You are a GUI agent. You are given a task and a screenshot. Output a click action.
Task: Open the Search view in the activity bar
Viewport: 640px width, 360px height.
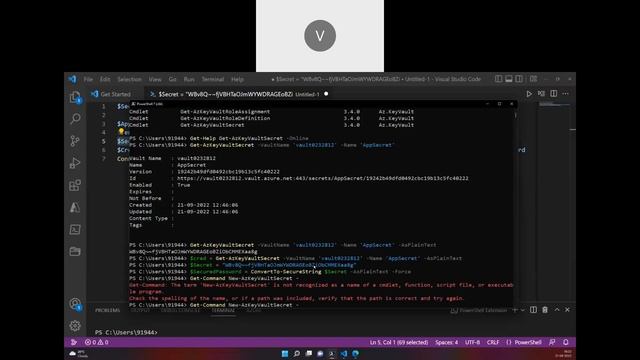click(75, 119)
